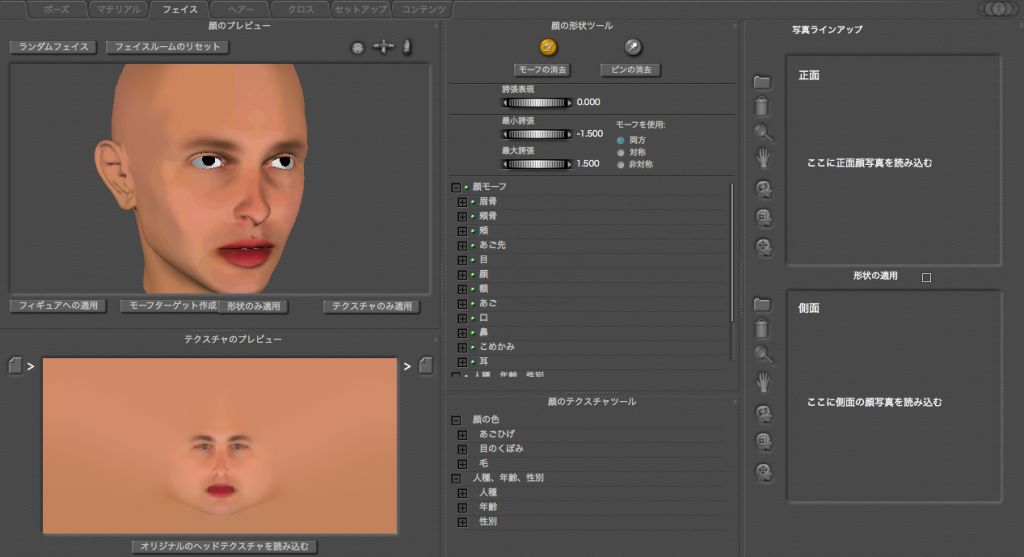The width and height of the screenshot is (1024, 557).
Task: Click the フィギュアへの適用 button
Action: [x=58, y=306]
